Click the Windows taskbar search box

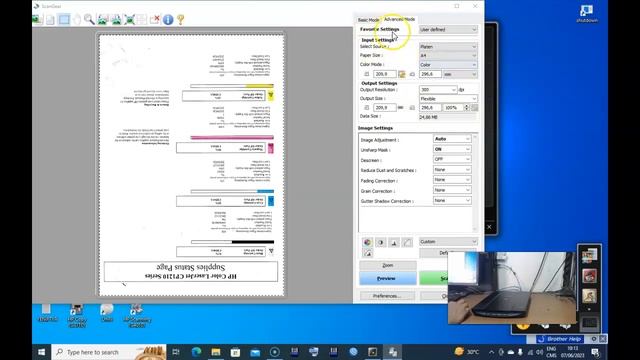pyautogui.click(x=109, y=352)
